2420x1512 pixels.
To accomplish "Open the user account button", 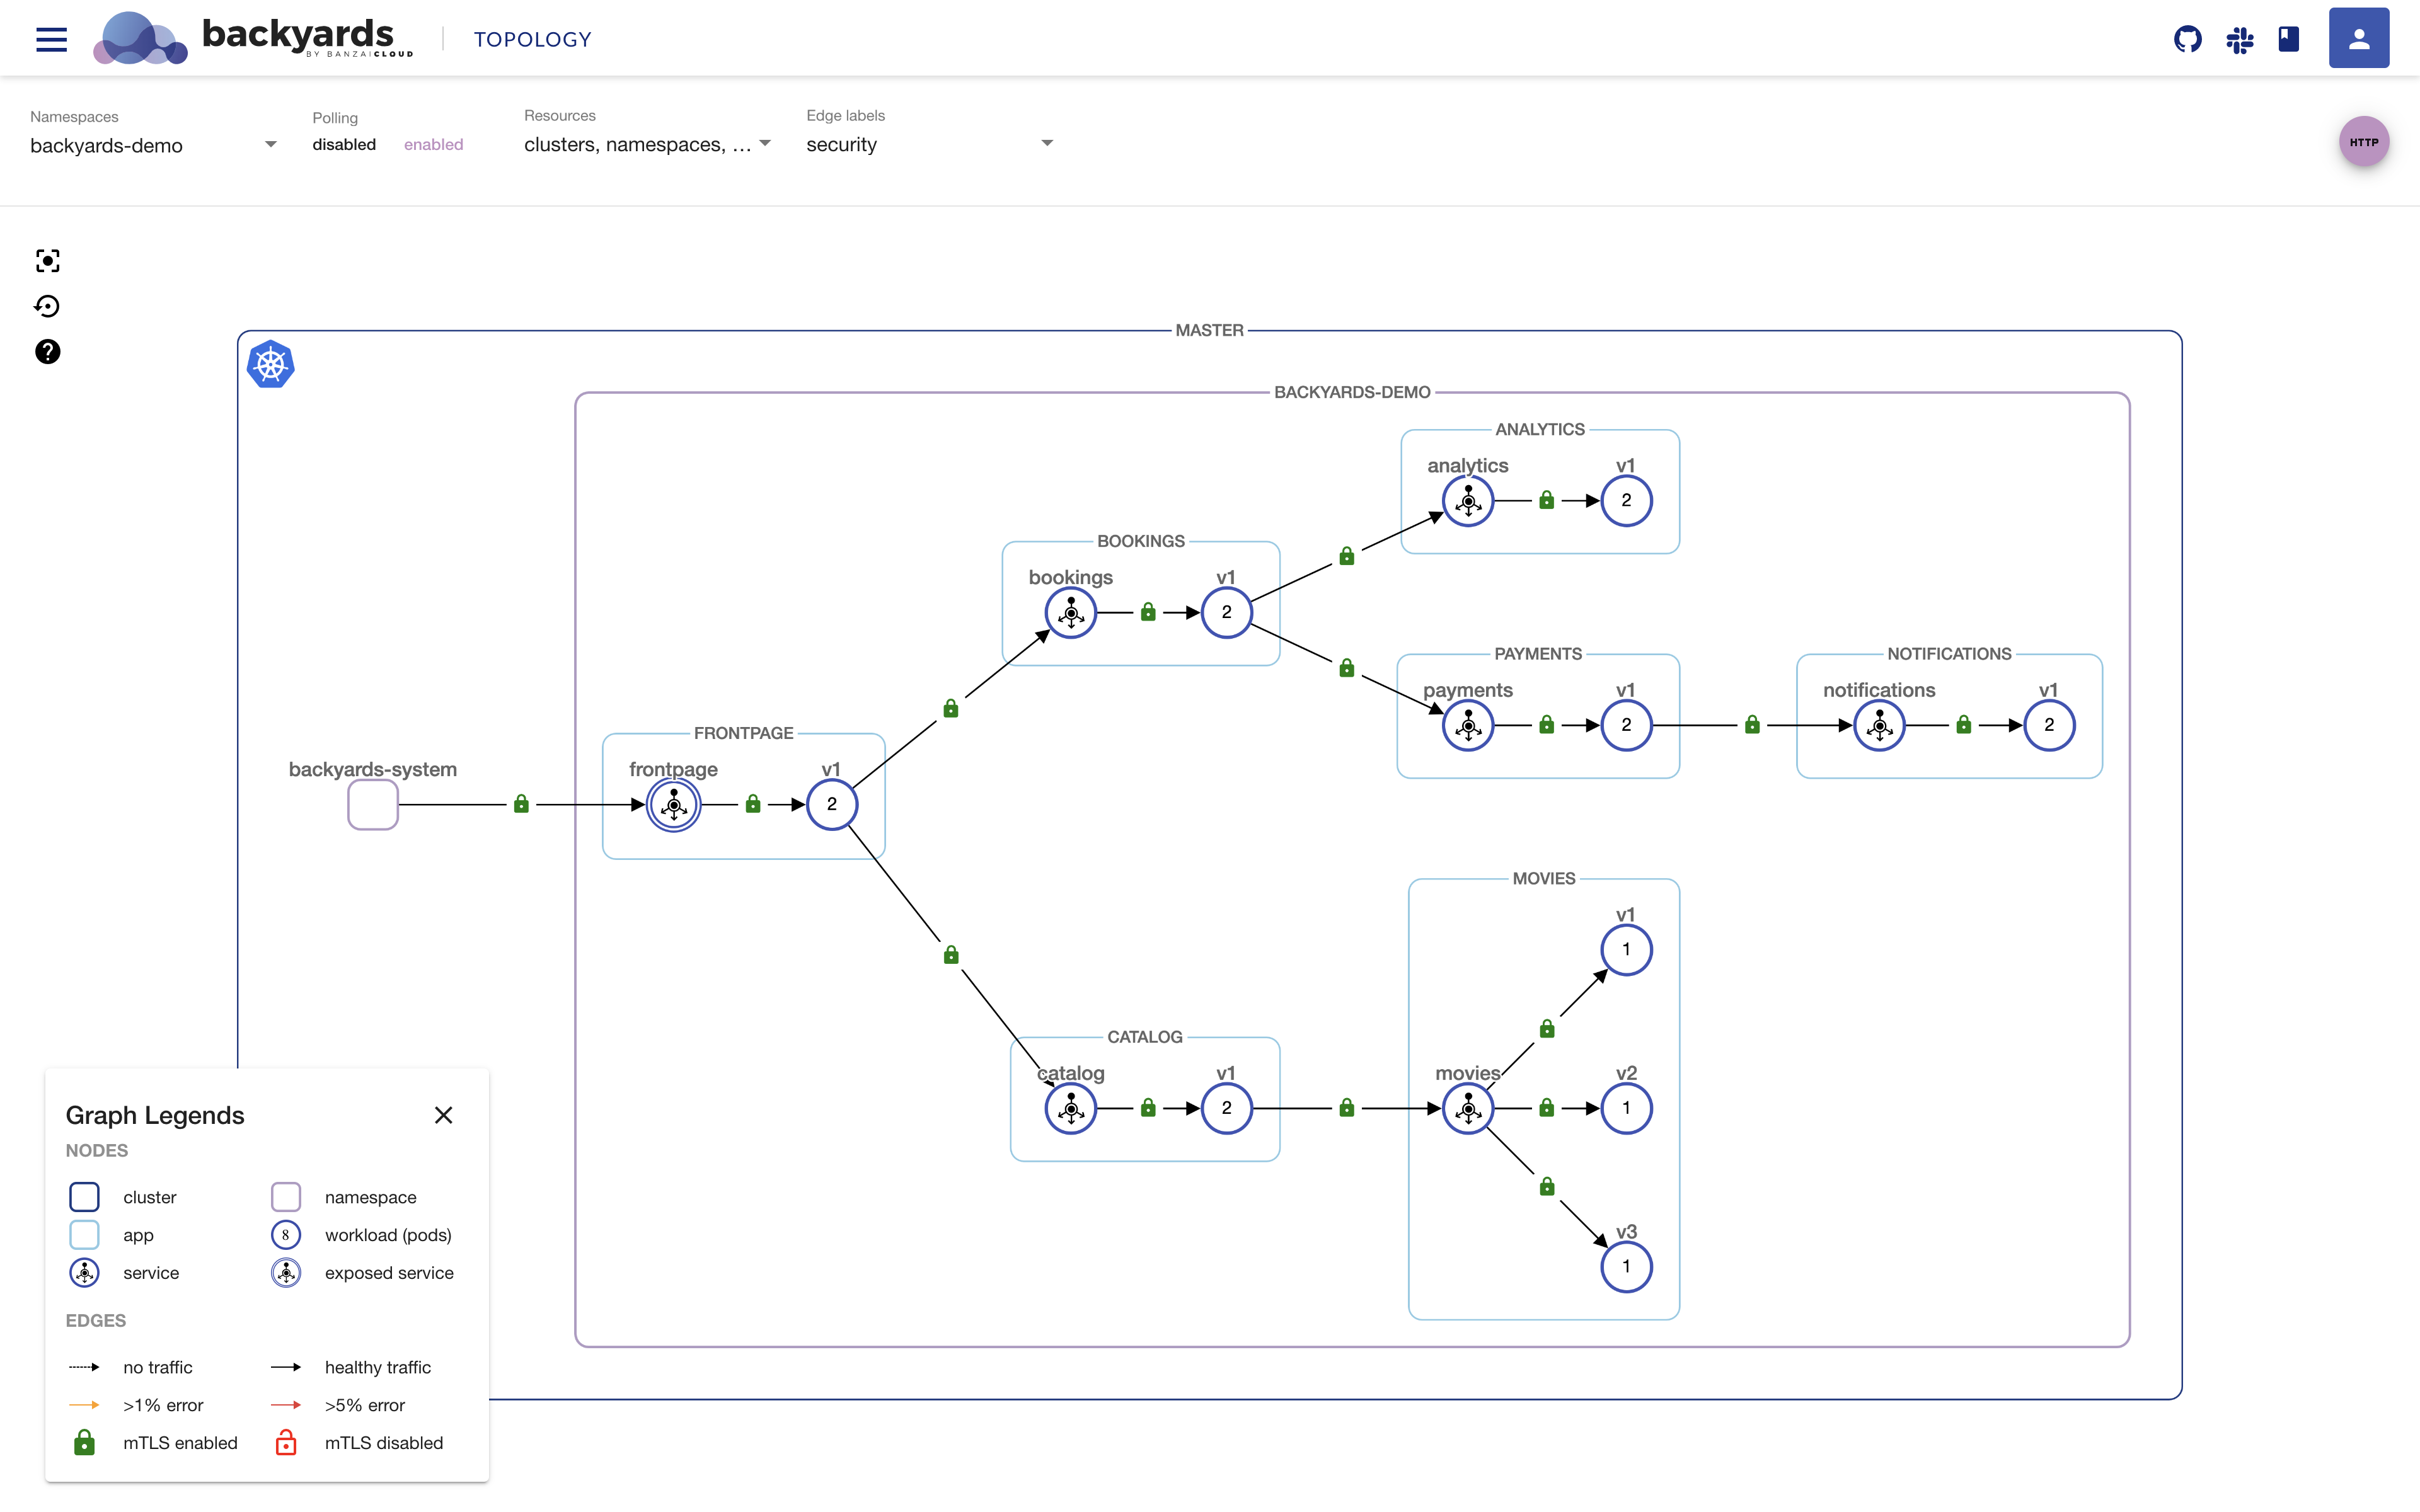I will pyautogui.click(x=2358, y=38).
